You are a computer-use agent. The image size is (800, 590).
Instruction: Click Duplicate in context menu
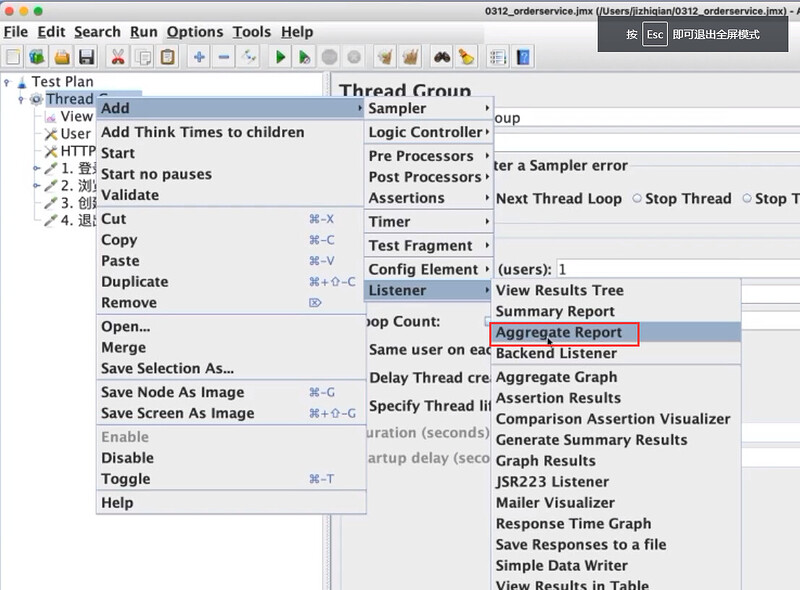click(231, 282)
